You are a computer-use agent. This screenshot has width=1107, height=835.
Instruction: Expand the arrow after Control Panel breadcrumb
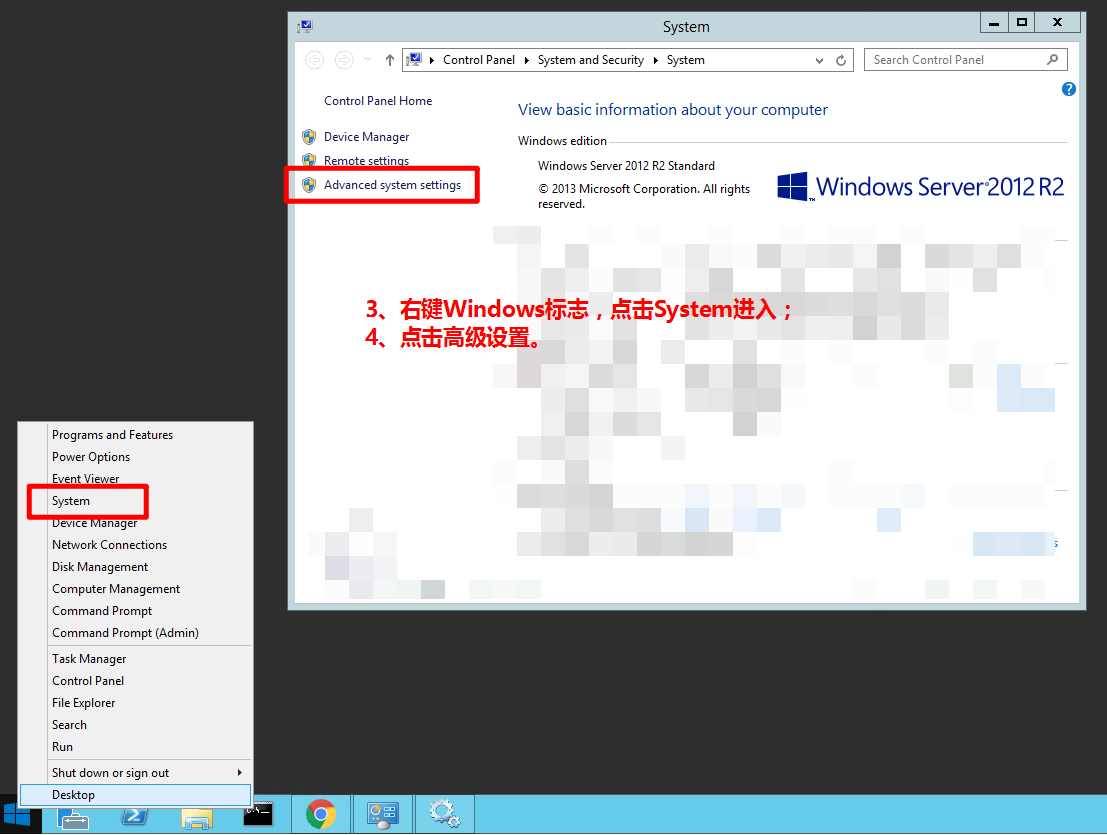pos(527,60)
